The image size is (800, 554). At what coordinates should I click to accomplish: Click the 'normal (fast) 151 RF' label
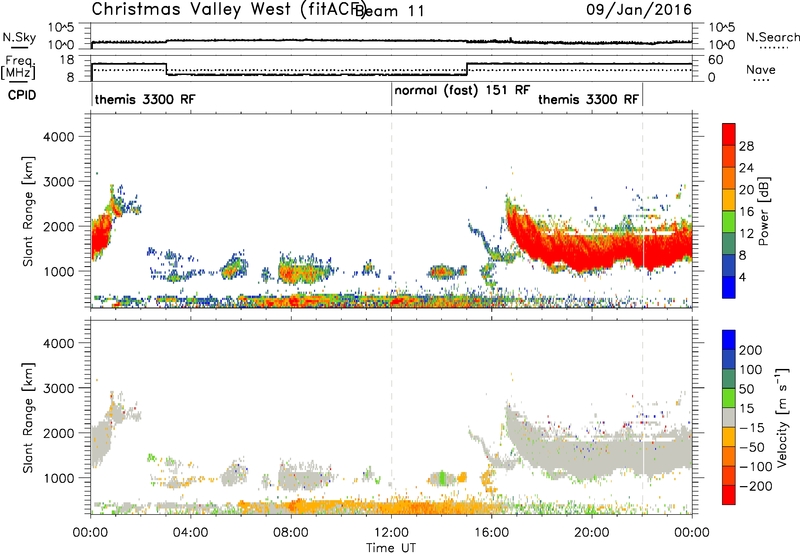[462, 90]
